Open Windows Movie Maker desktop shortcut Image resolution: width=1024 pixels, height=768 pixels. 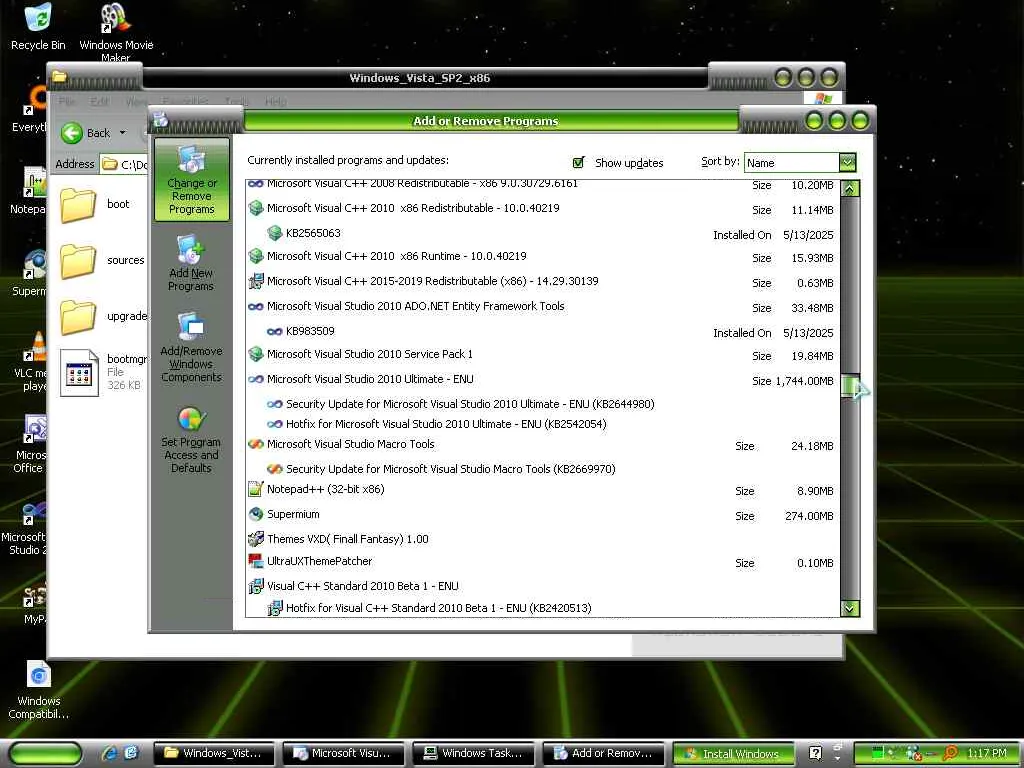point(116,32)
